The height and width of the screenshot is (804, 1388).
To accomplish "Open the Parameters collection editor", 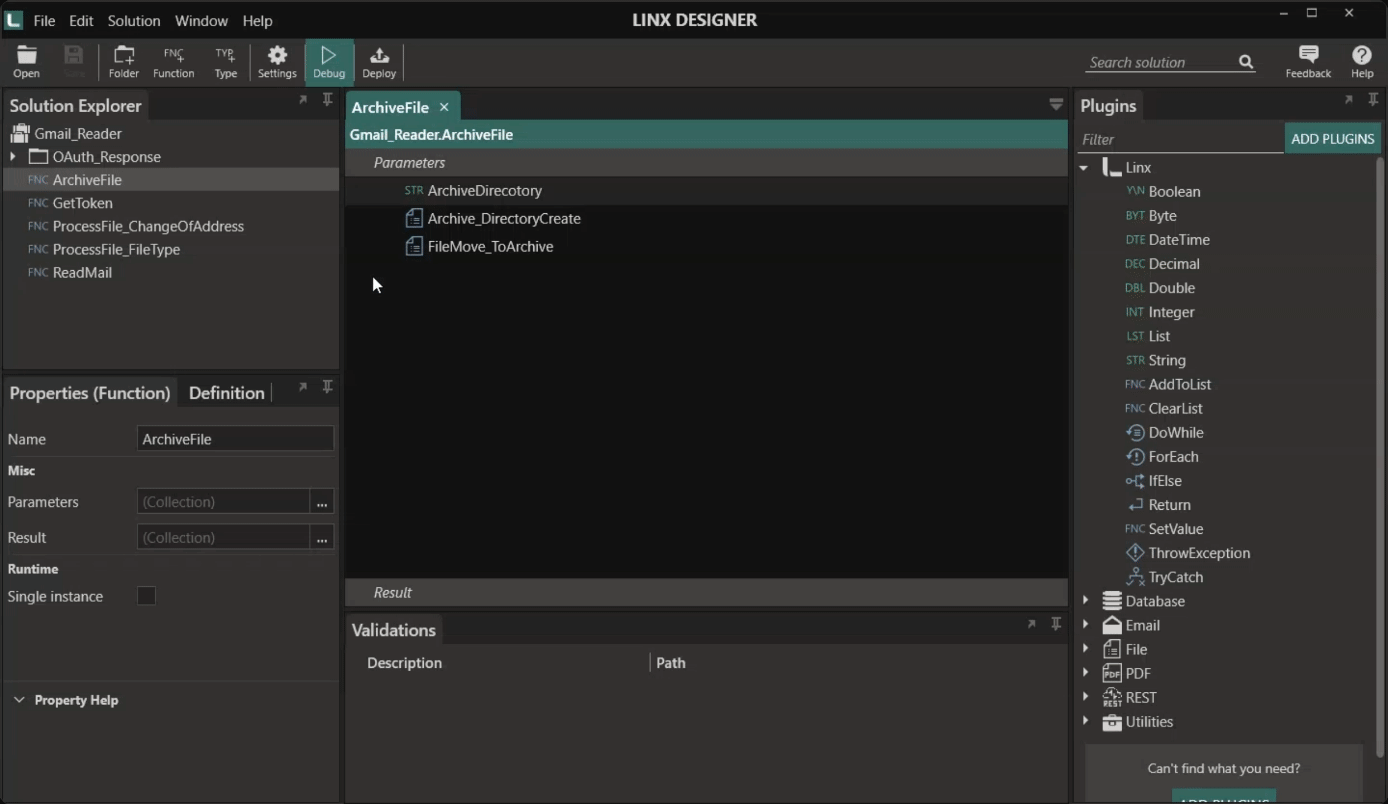I will click(322, 502).
